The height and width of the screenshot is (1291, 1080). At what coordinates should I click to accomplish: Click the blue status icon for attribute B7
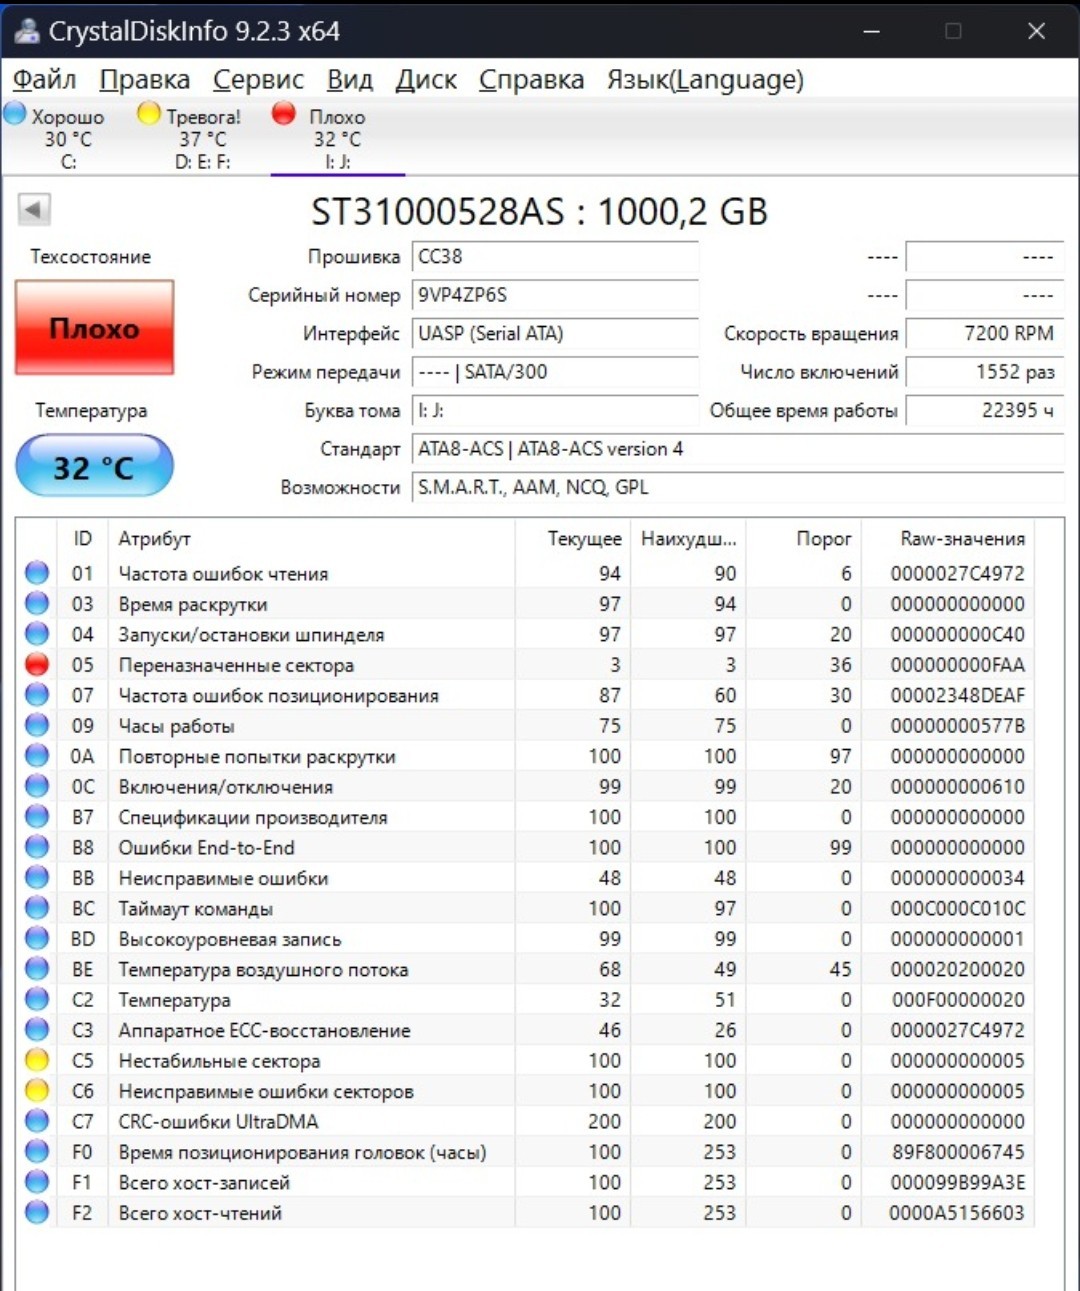pyautogui.click(x=37, y=817)
